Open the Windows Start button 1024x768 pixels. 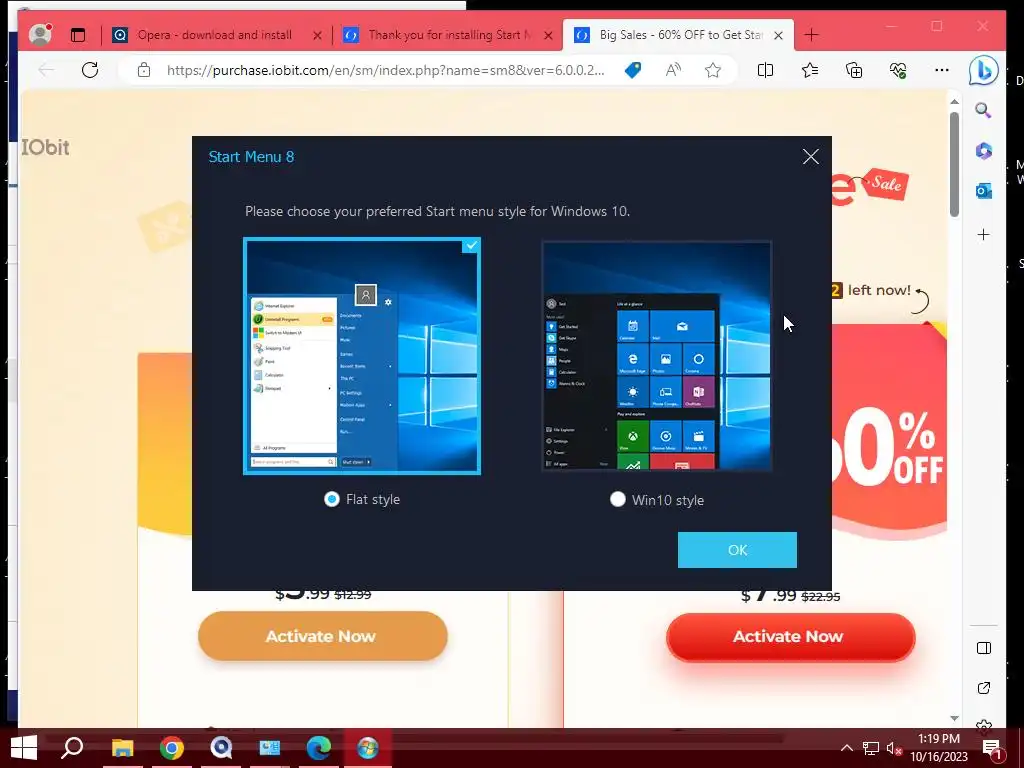tap(24, 748)
